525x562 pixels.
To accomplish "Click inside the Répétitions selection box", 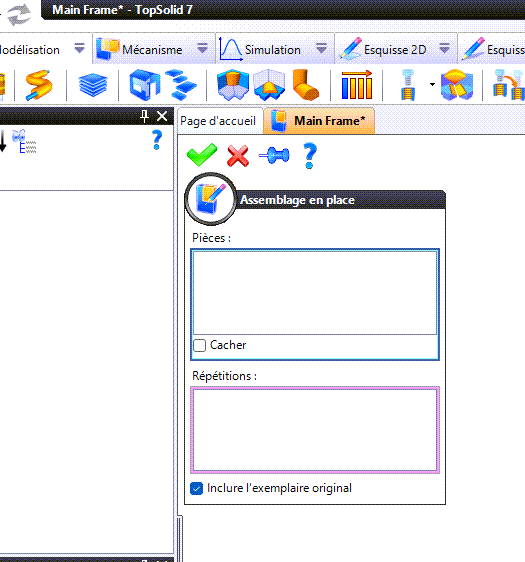I will click(x=315, y=430).
